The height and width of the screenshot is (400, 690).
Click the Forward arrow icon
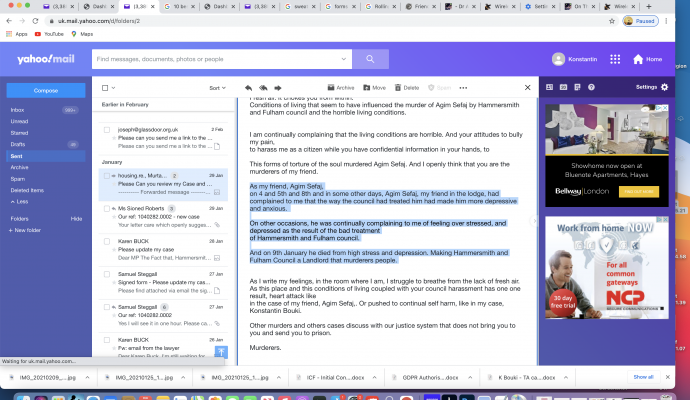[277, 88]
